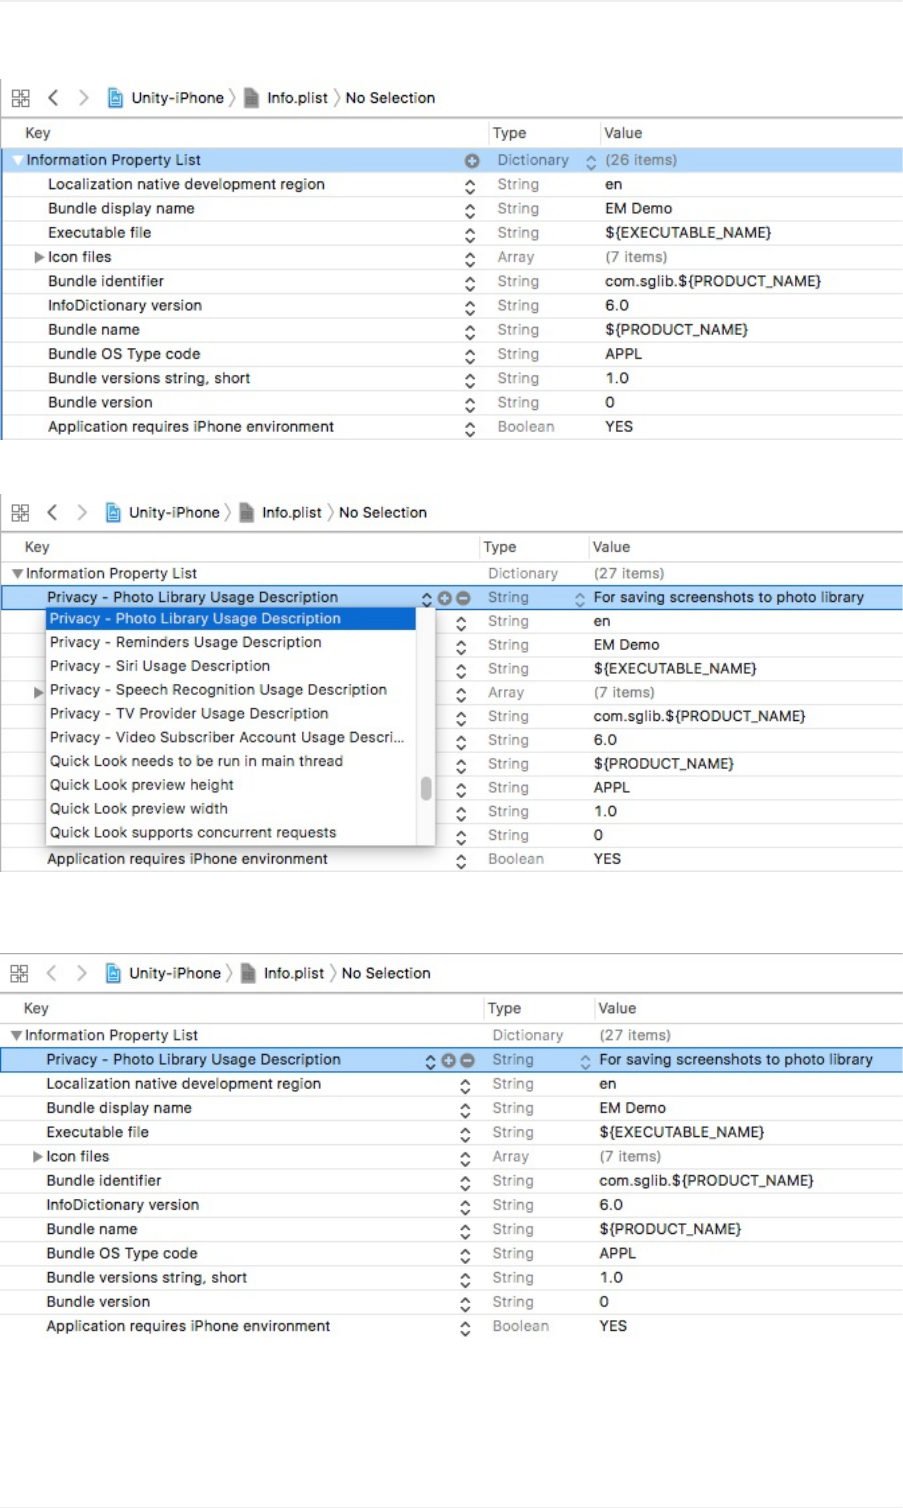This screenshot has width=903, height=1508.
Task: Select Bundle OS Type code row in top screenshot
Action: click(x=124, y=354)
